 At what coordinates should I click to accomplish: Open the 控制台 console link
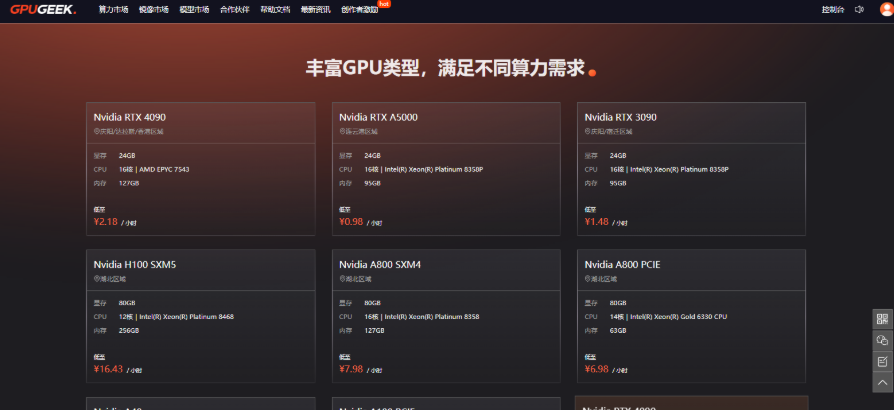833,10
